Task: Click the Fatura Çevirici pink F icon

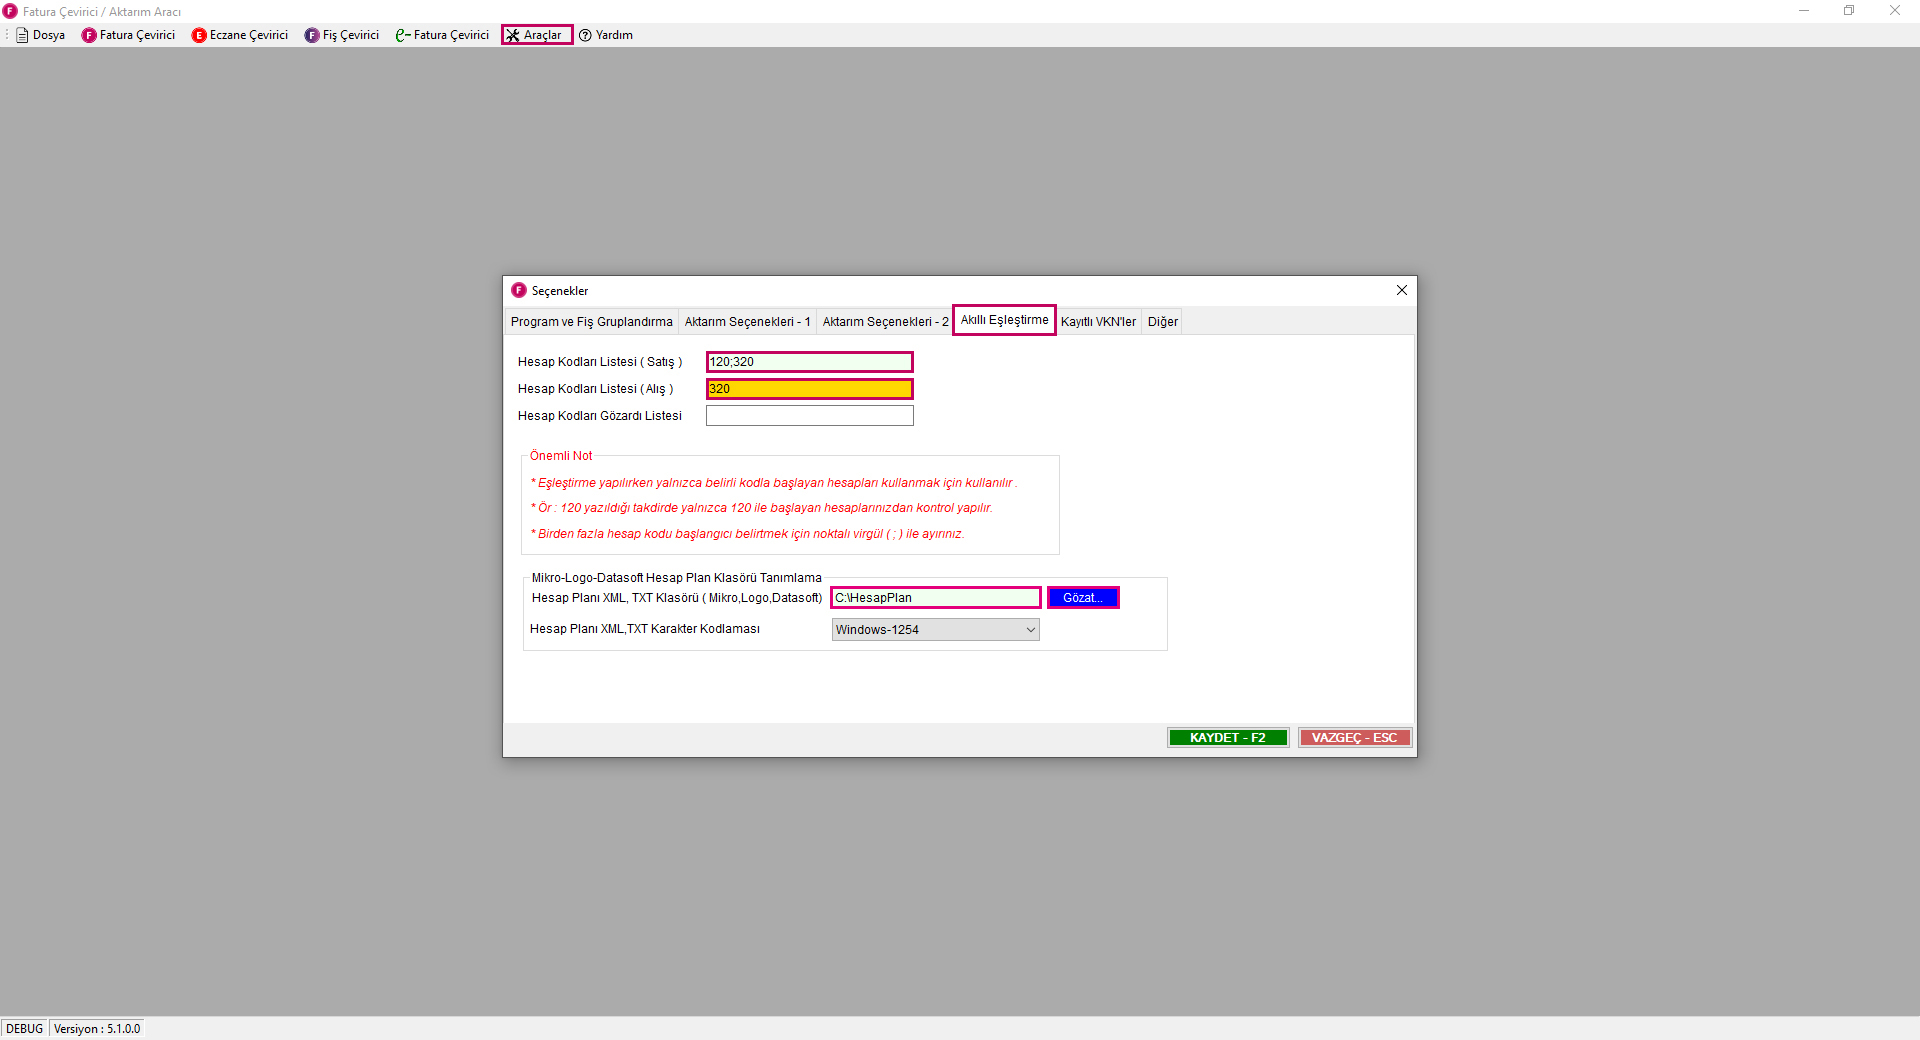Action: pos(89,35)
